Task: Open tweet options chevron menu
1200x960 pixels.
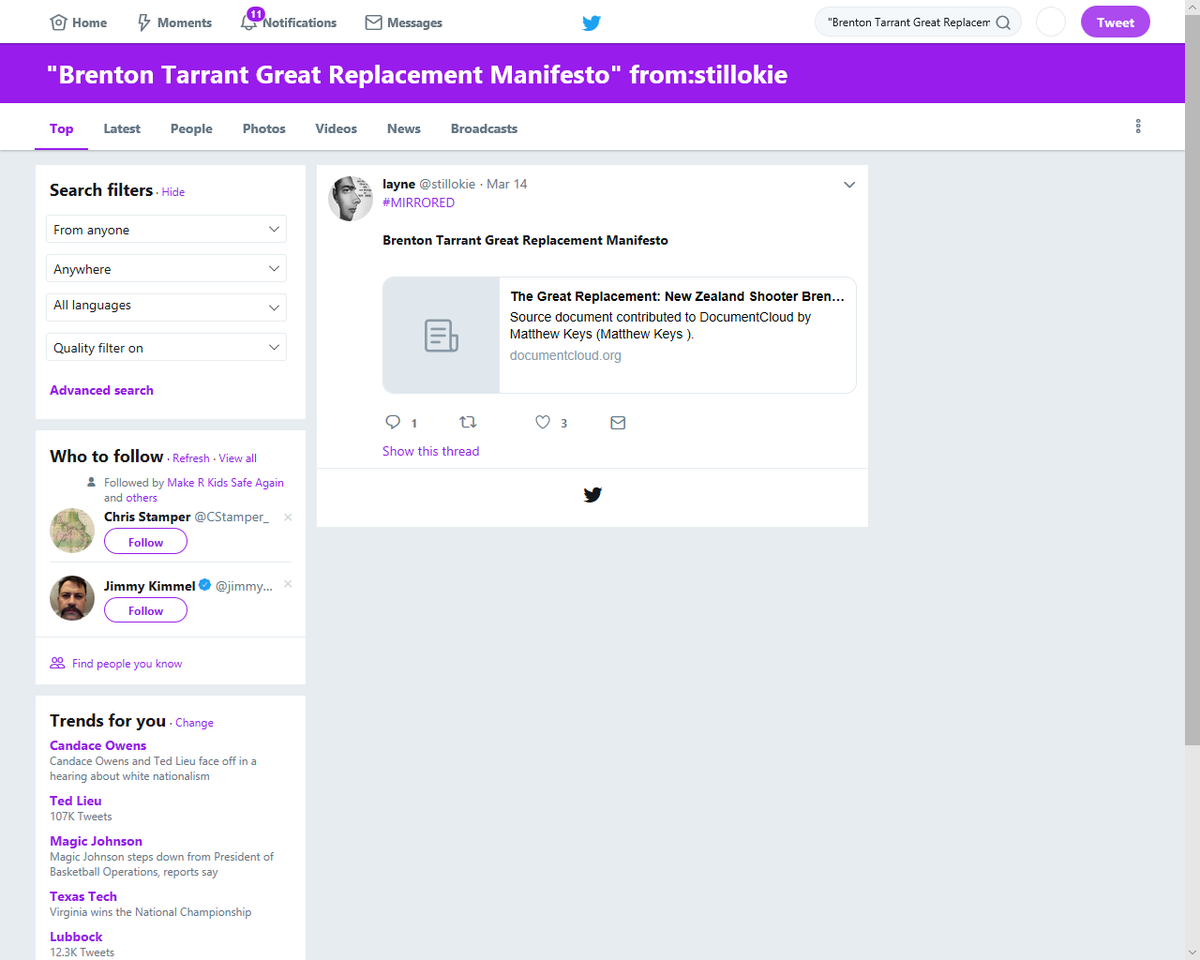Action: tap(849, 185)
